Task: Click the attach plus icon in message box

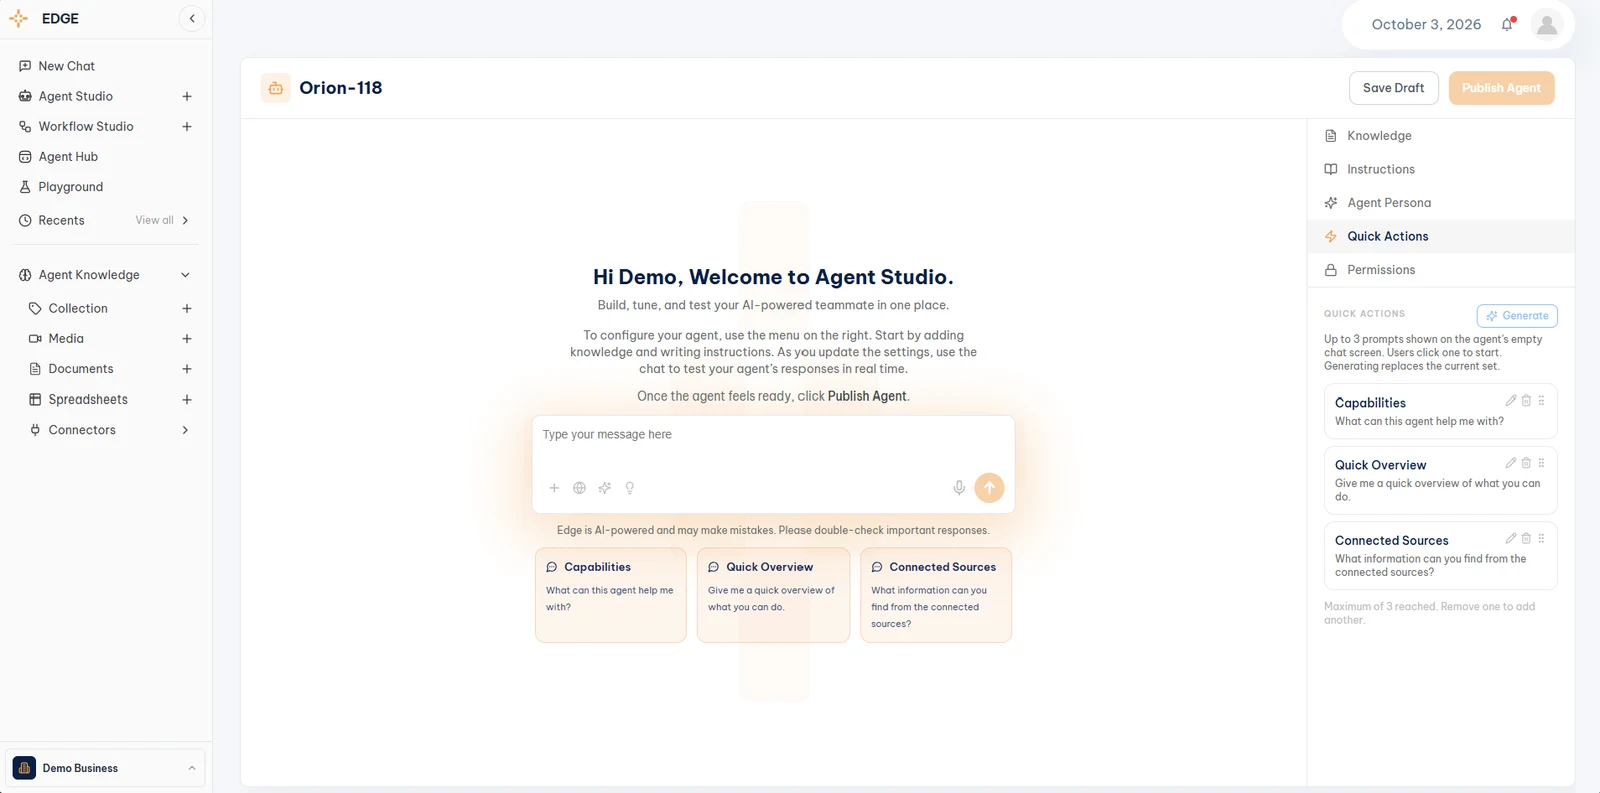Action: coord(554,488)
